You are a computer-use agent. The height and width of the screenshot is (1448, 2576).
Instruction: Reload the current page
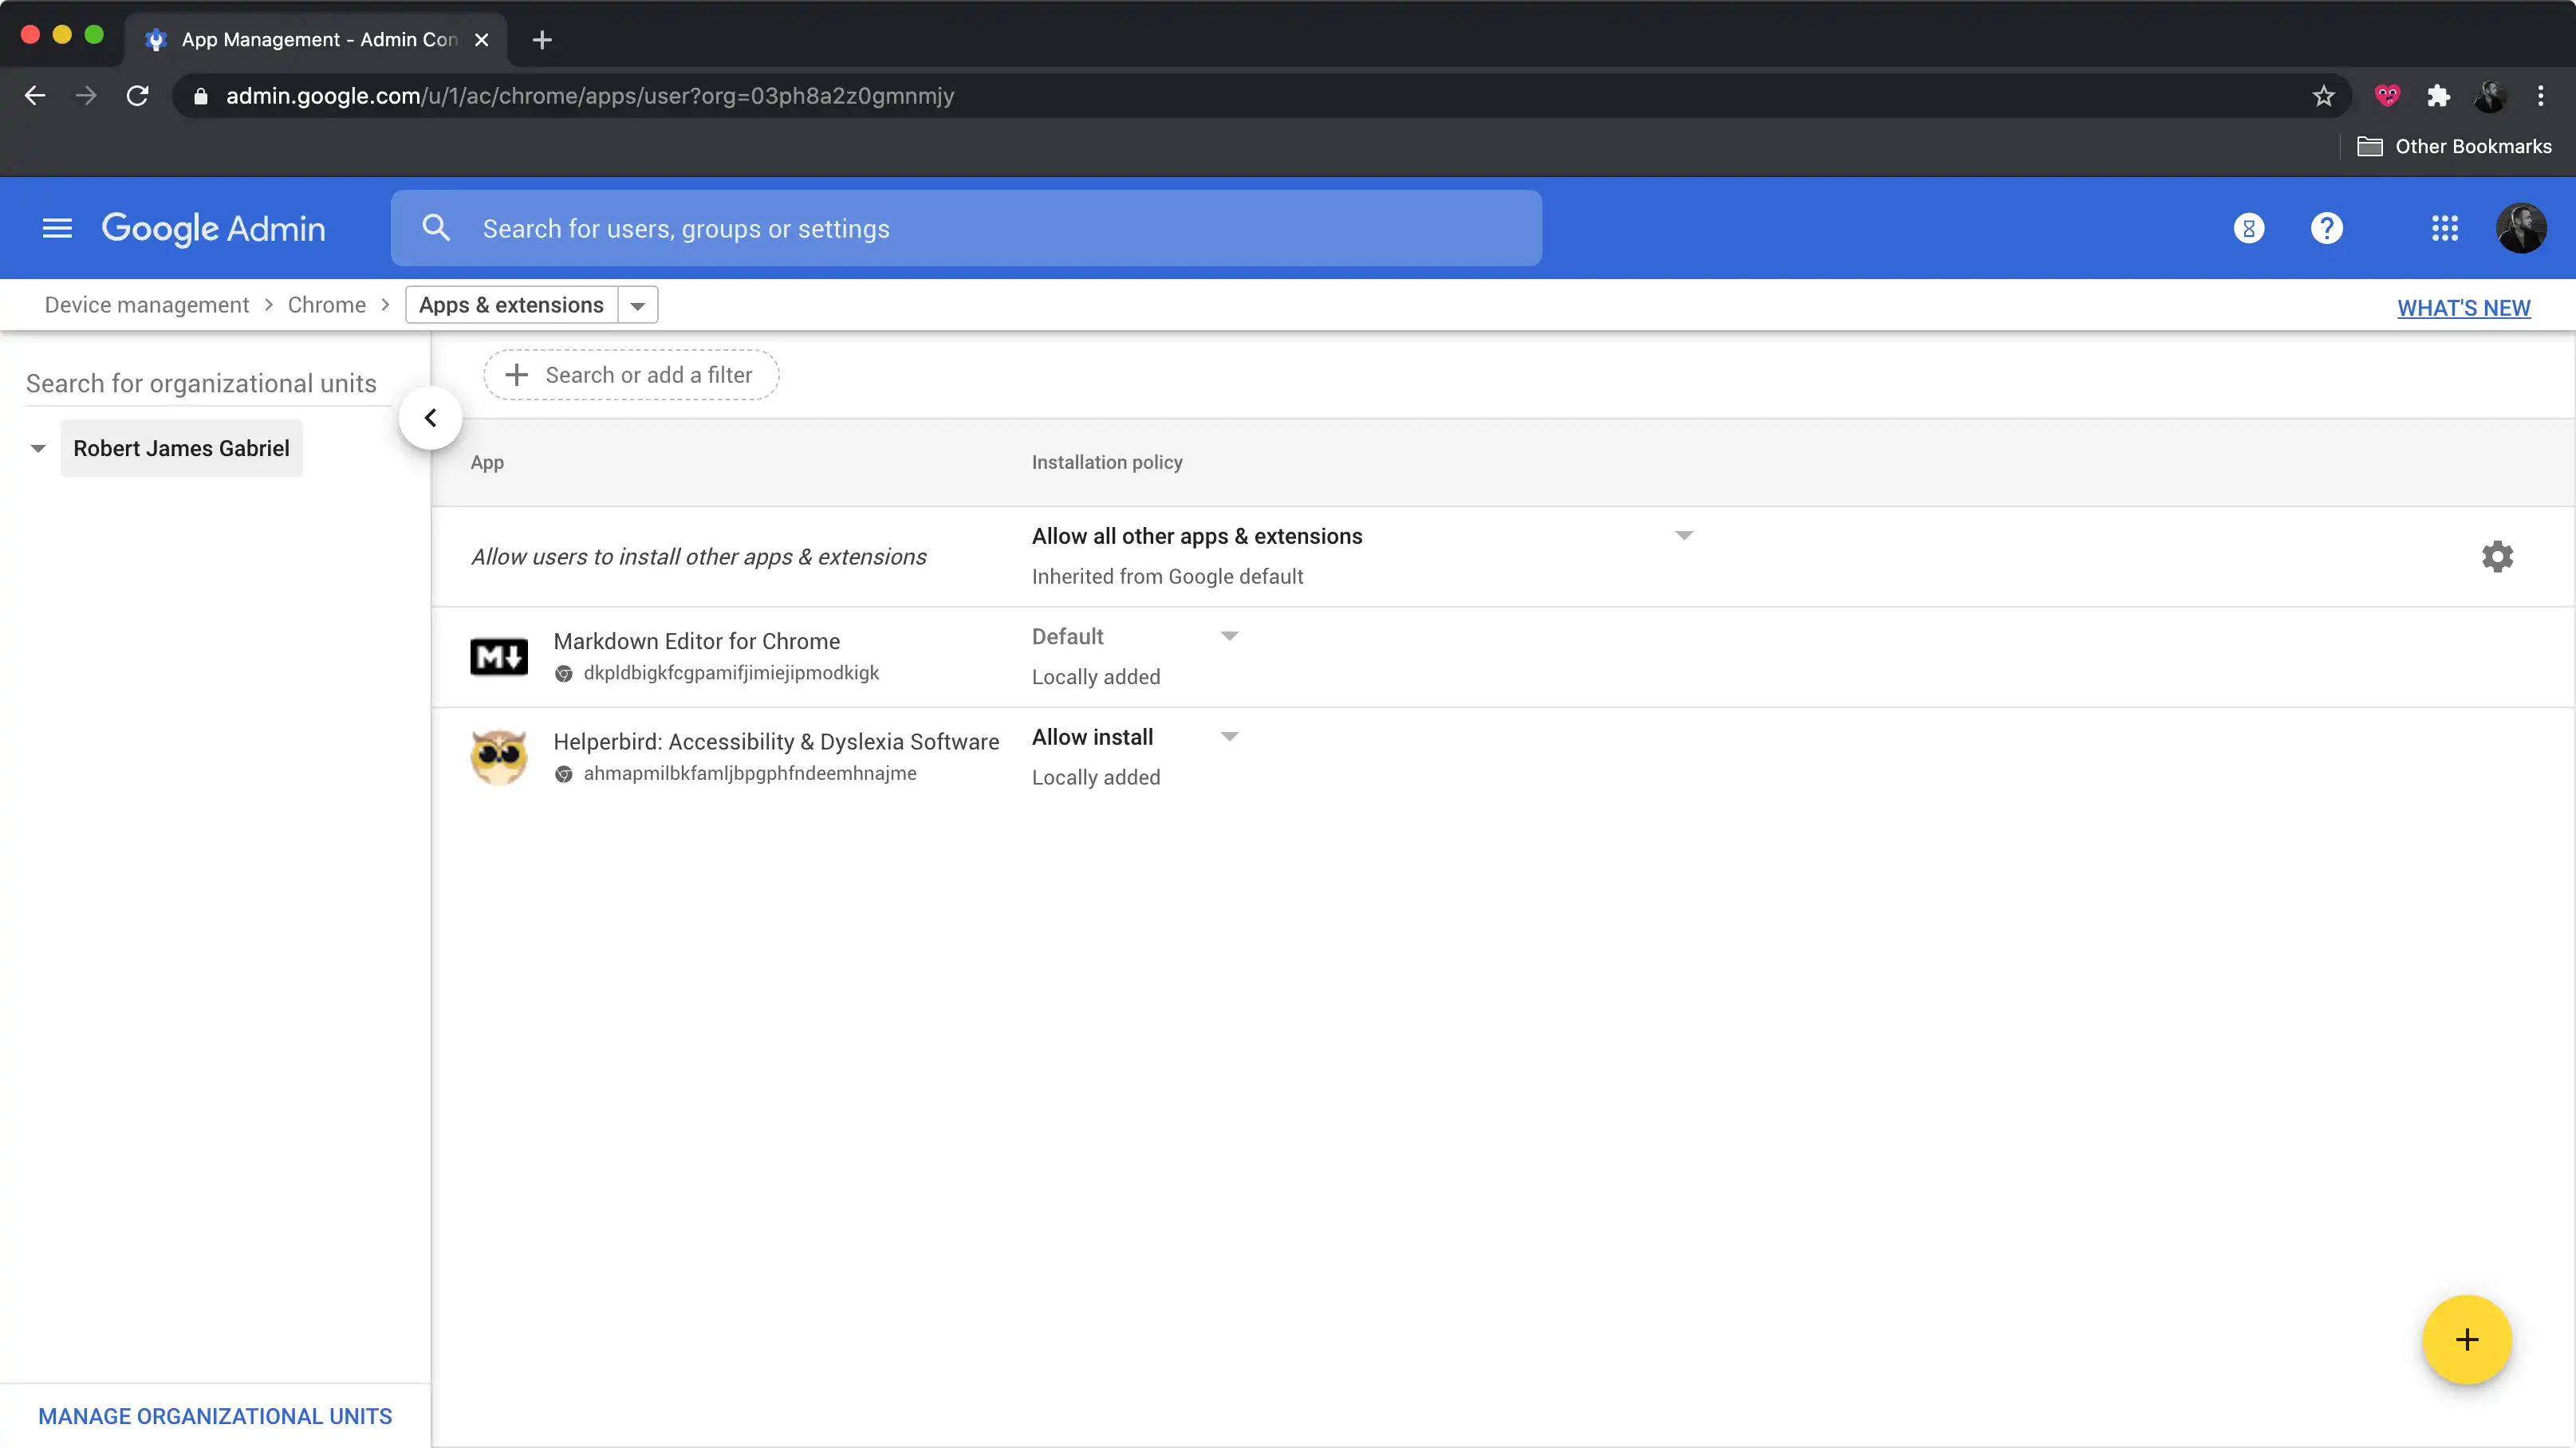137,96
